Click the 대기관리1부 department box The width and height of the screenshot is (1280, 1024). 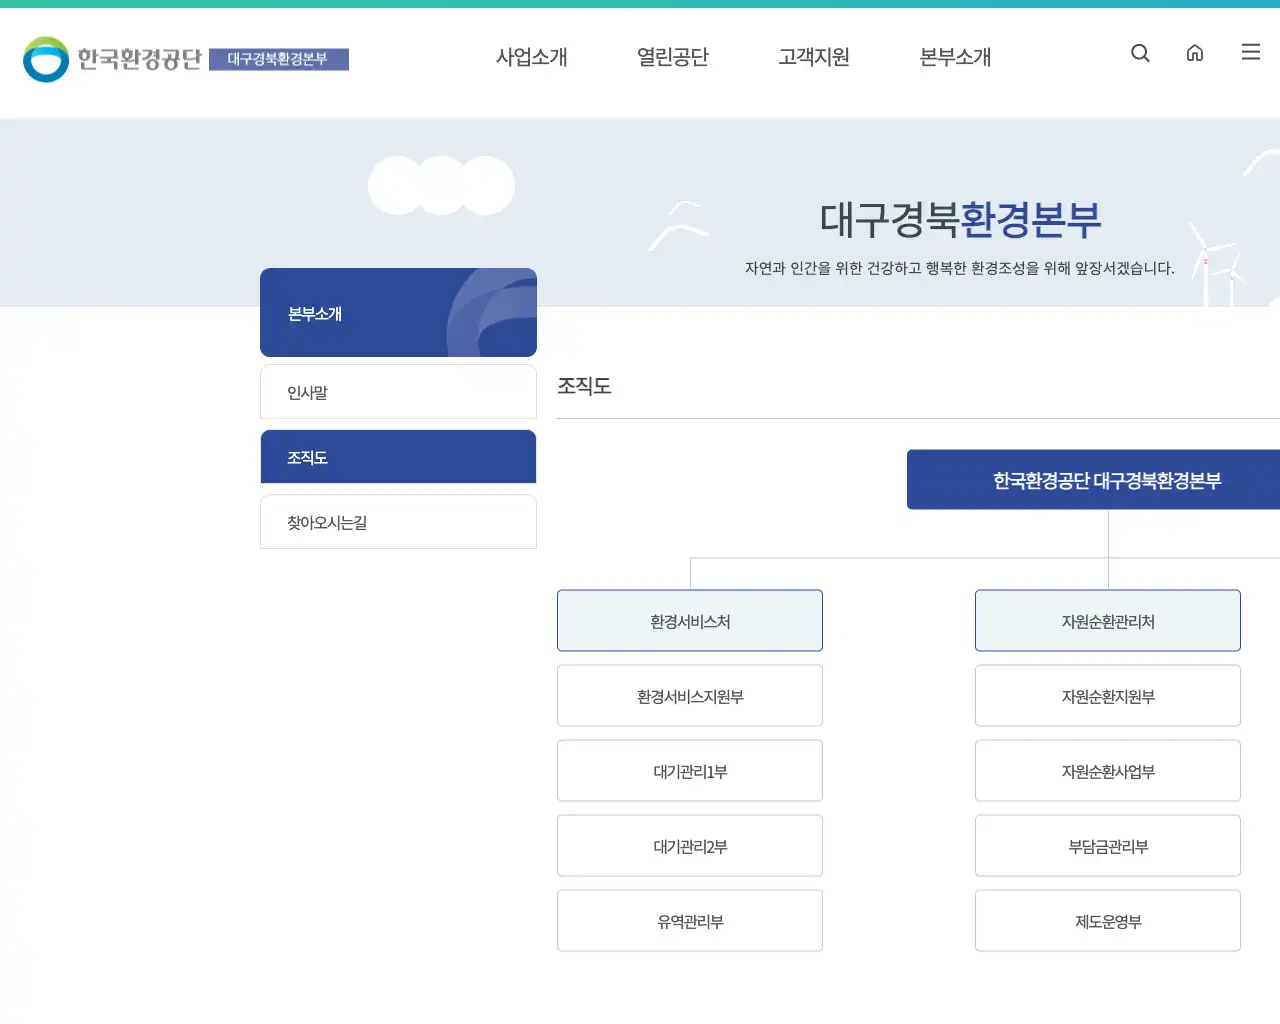(689, 770)
